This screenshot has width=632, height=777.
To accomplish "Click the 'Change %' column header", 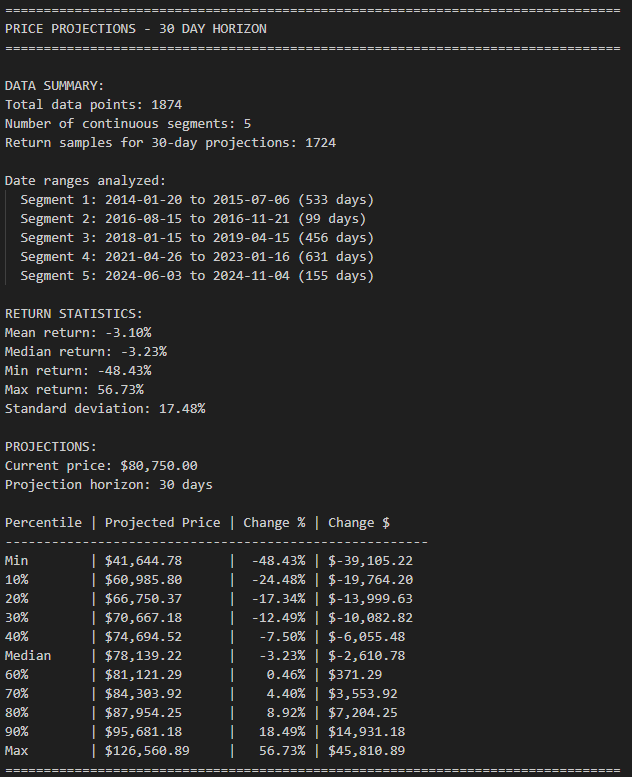I will click(x=274, y=523).
